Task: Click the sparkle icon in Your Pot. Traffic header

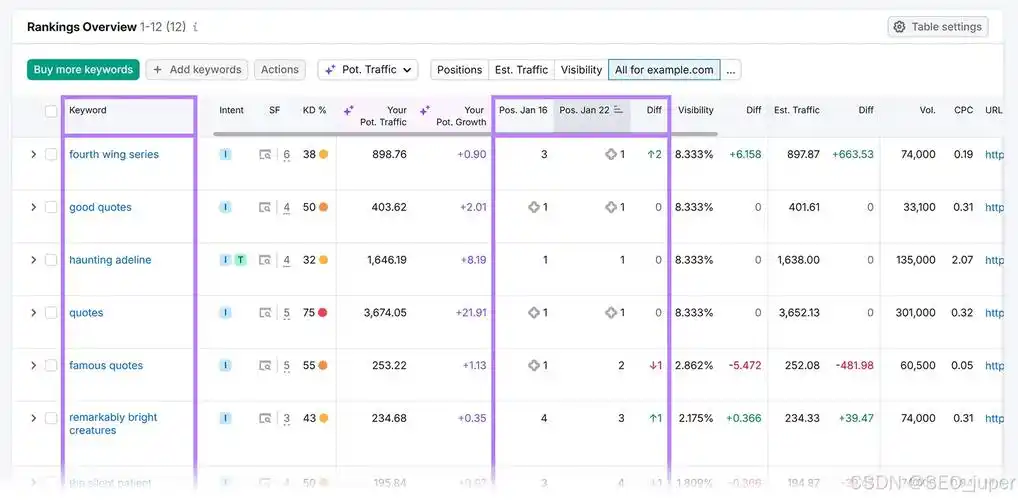Action: coord(349,110)
